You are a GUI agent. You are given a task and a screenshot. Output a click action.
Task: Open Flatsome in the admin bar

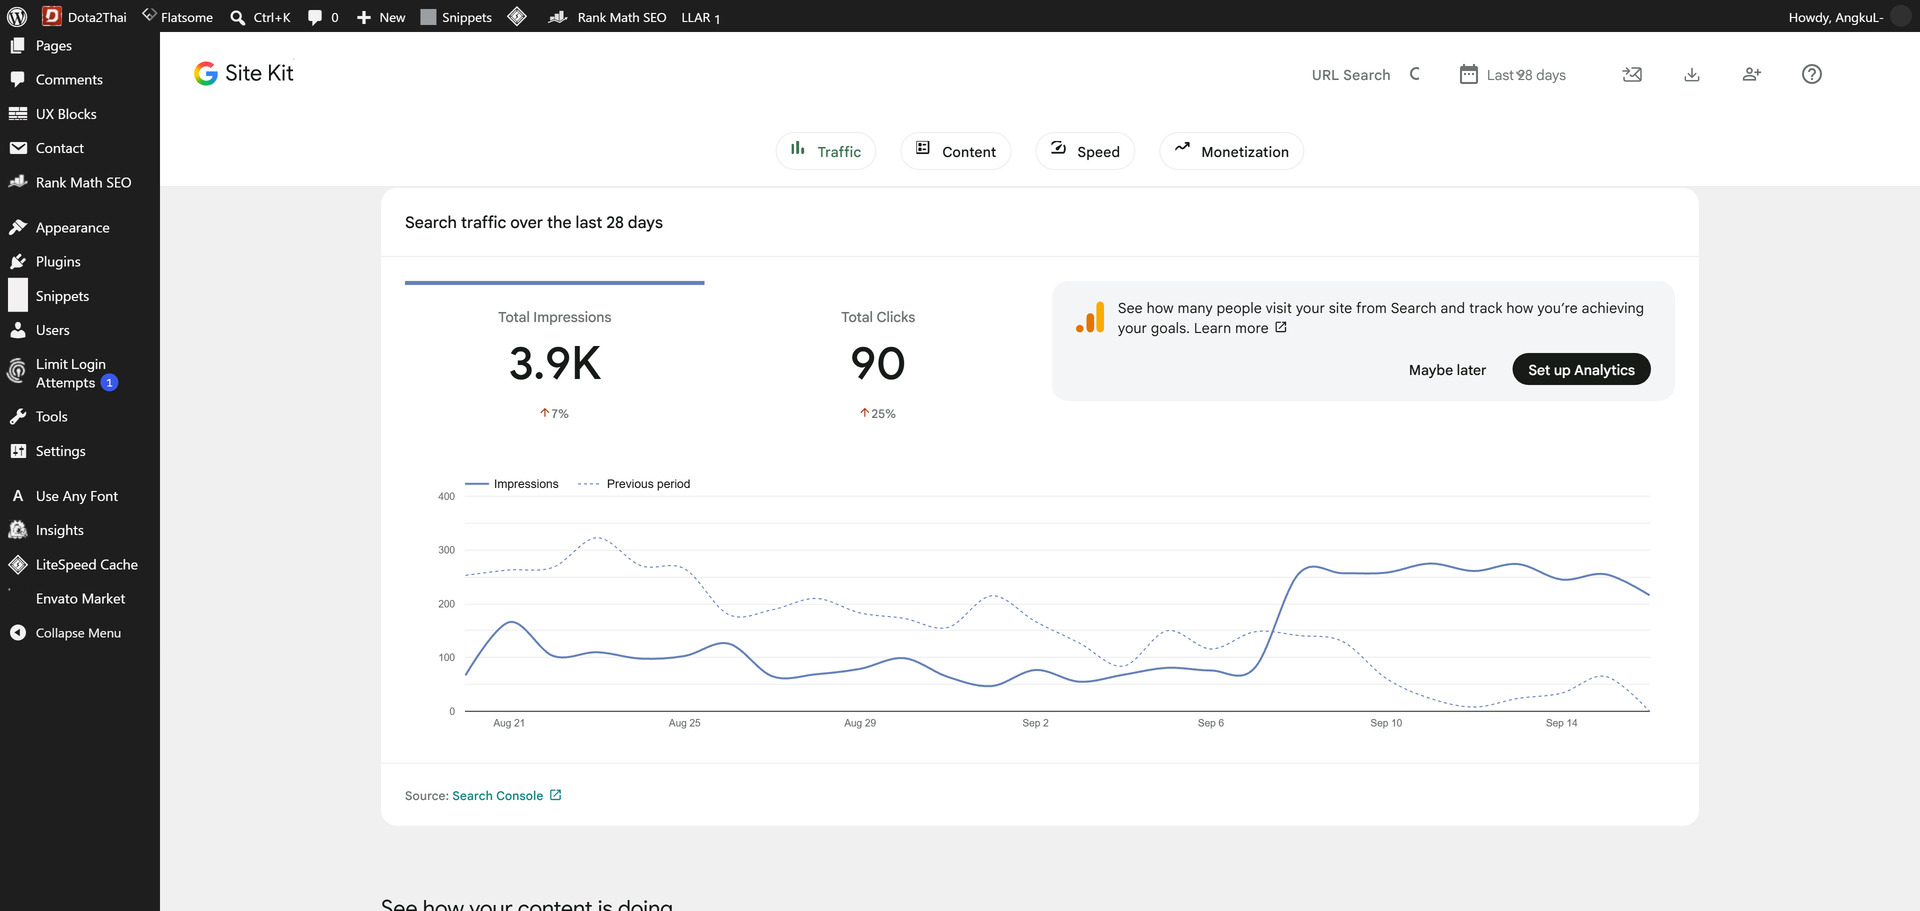[177, 17]
